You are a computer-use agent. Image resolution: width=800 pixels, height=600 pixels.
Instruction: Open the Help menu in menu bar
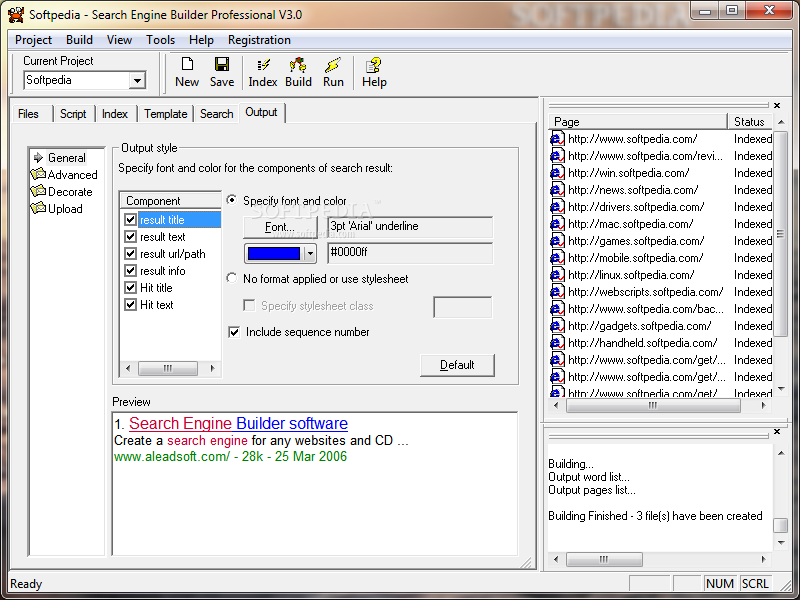201,40
